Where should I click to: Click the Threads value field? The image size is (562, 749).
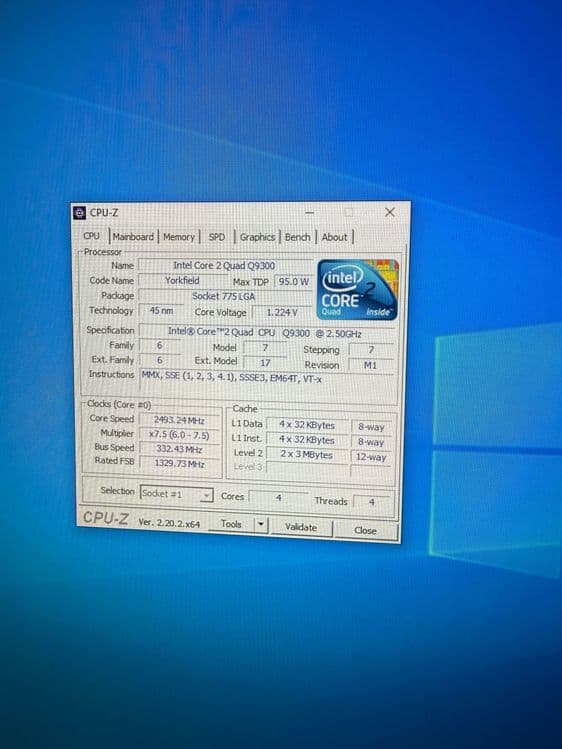click(371, 502)
